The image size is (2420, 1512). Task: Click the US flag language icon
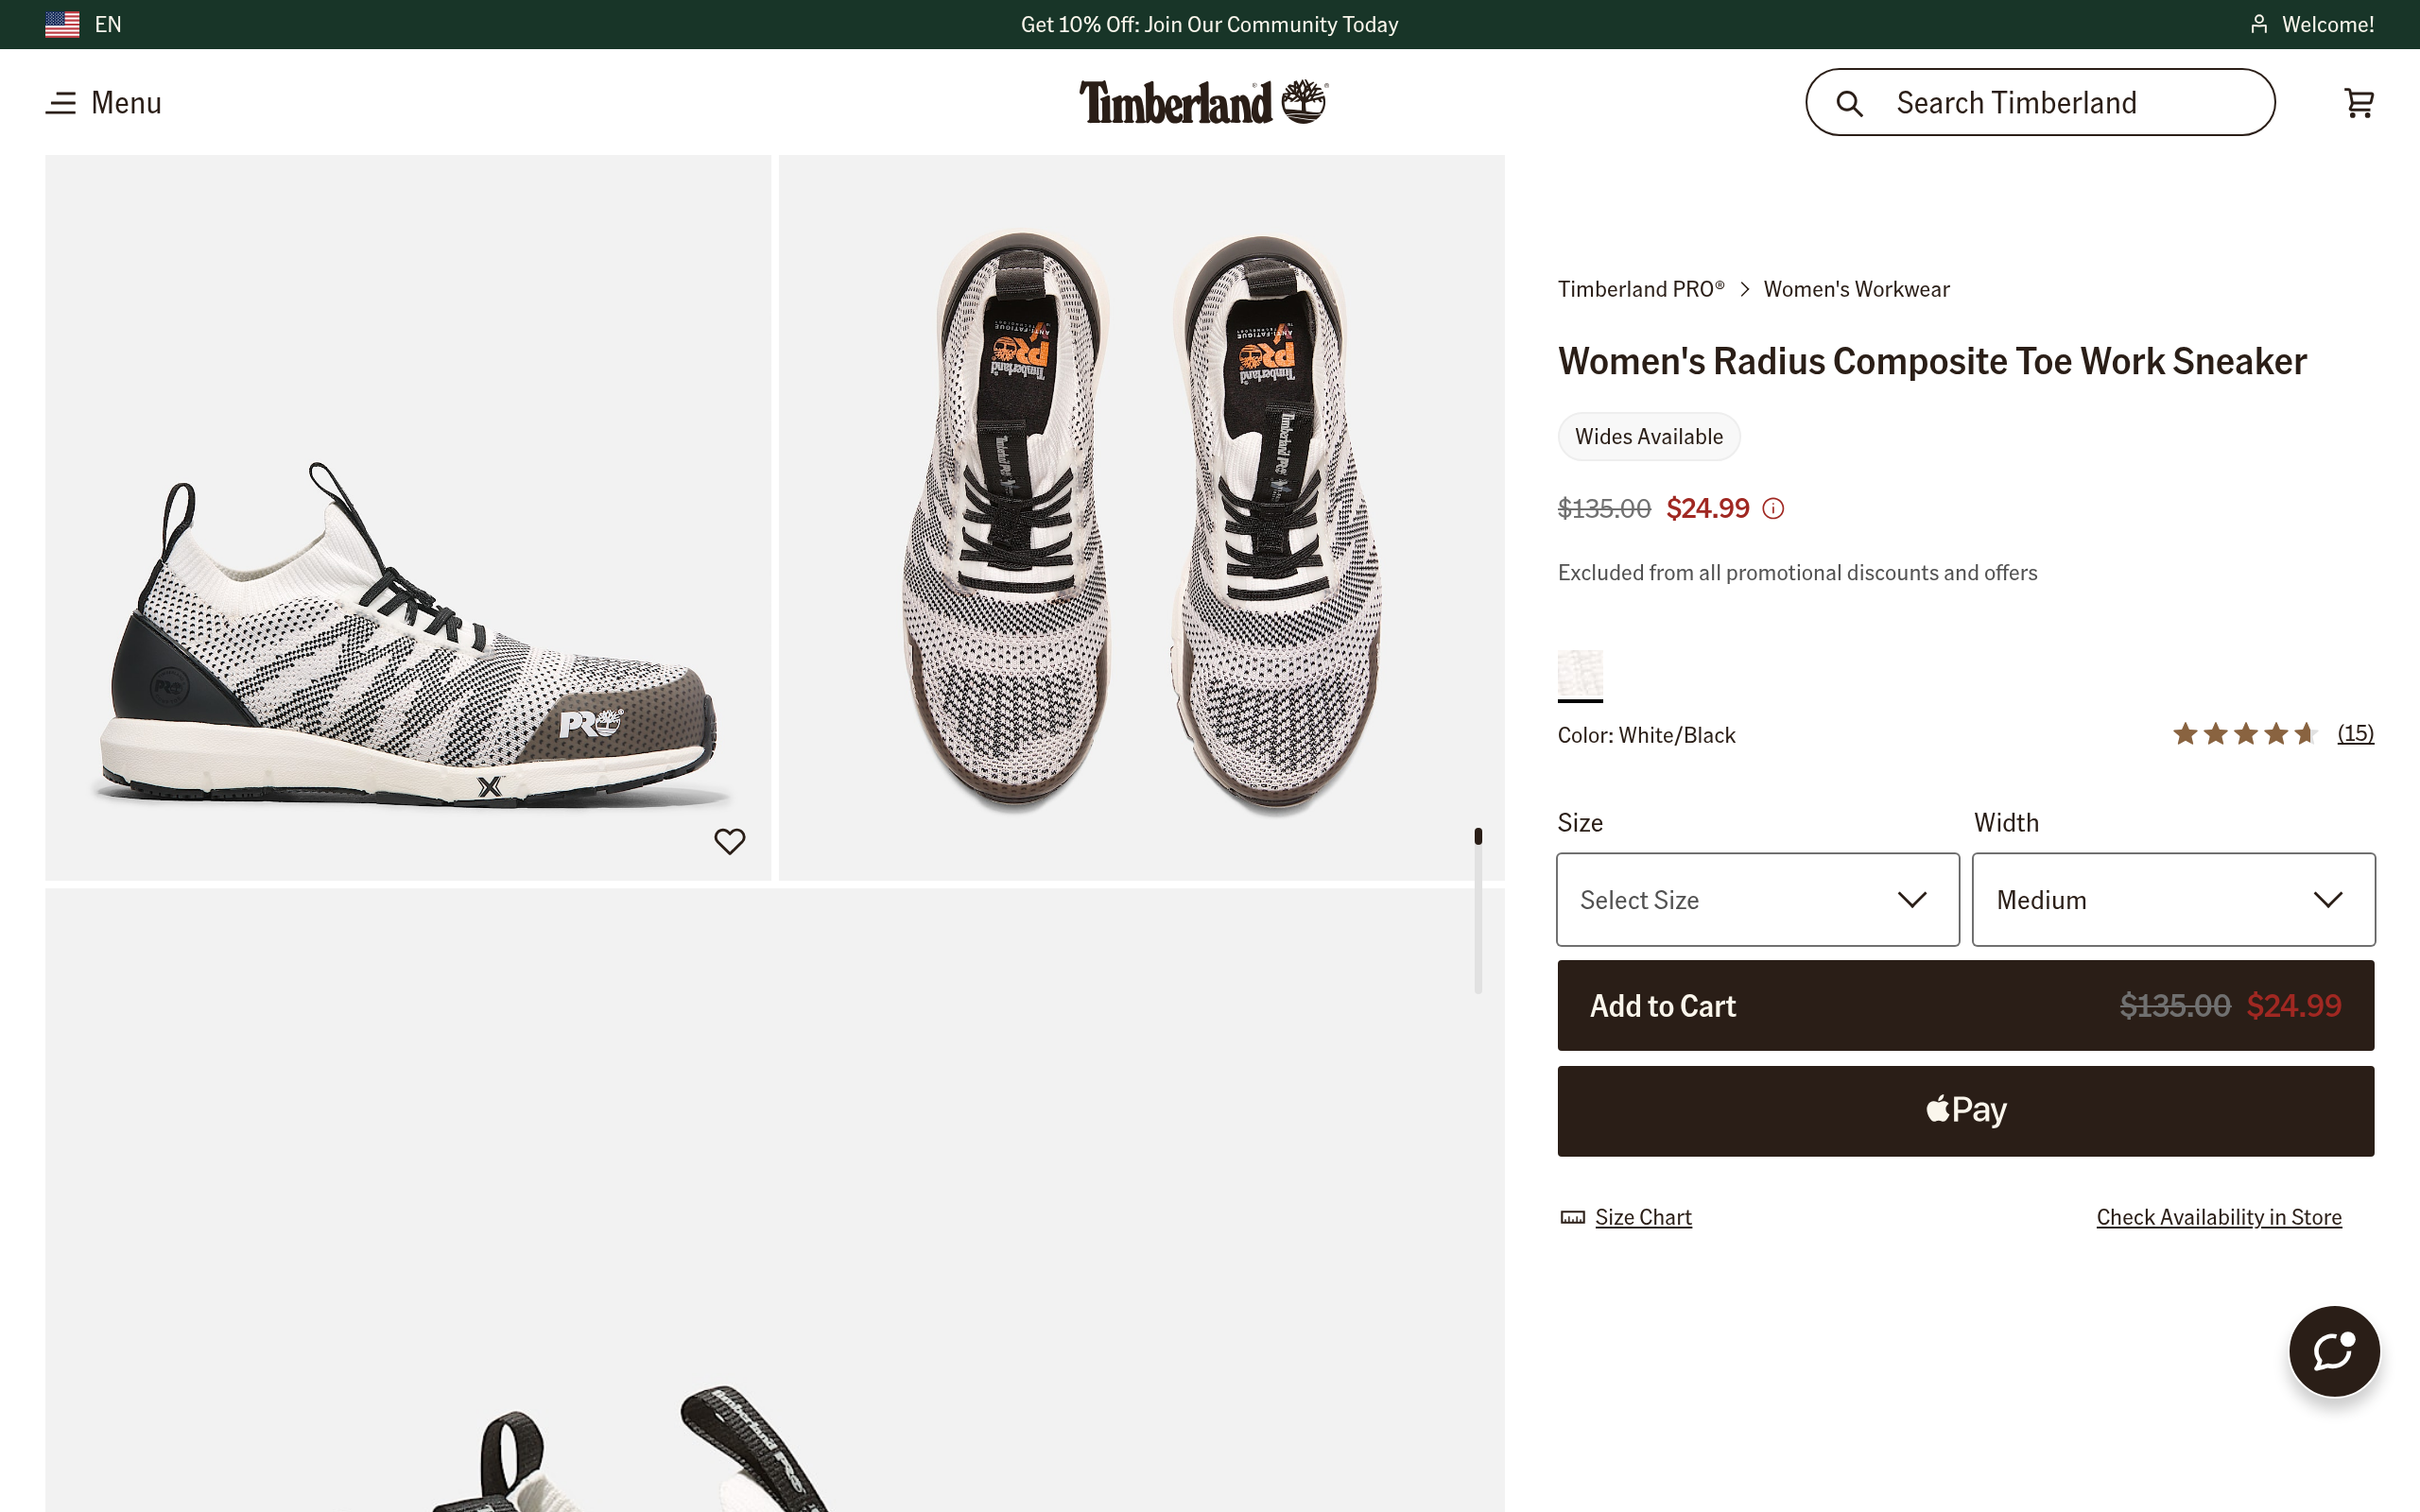click(x=62, y=24)
